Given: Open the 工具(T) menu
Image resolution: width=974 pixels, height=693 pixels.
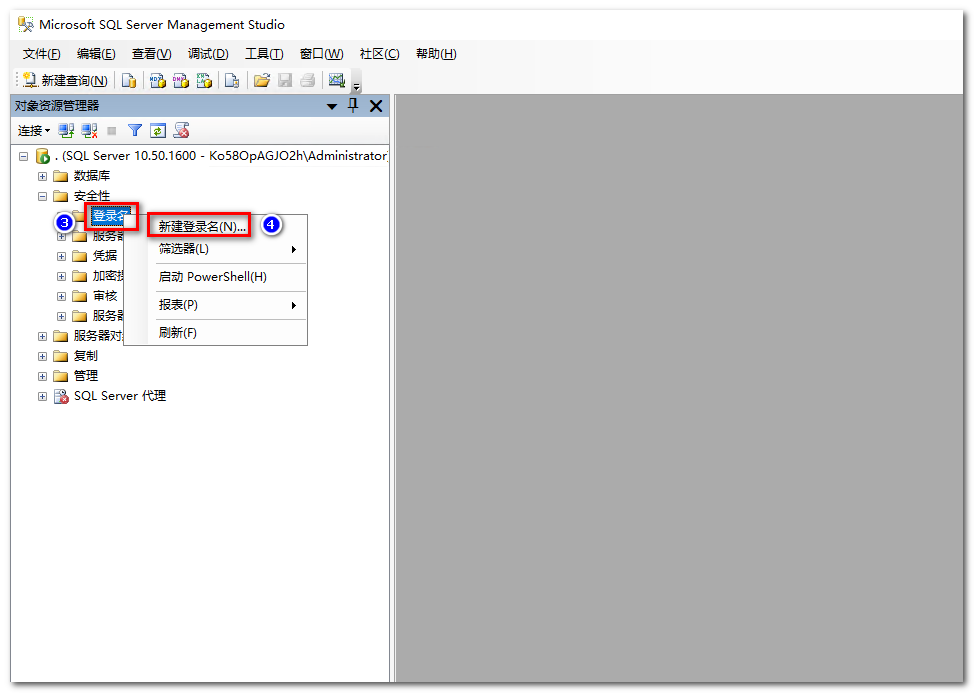Looking at the screenshot, I should 264,54.
